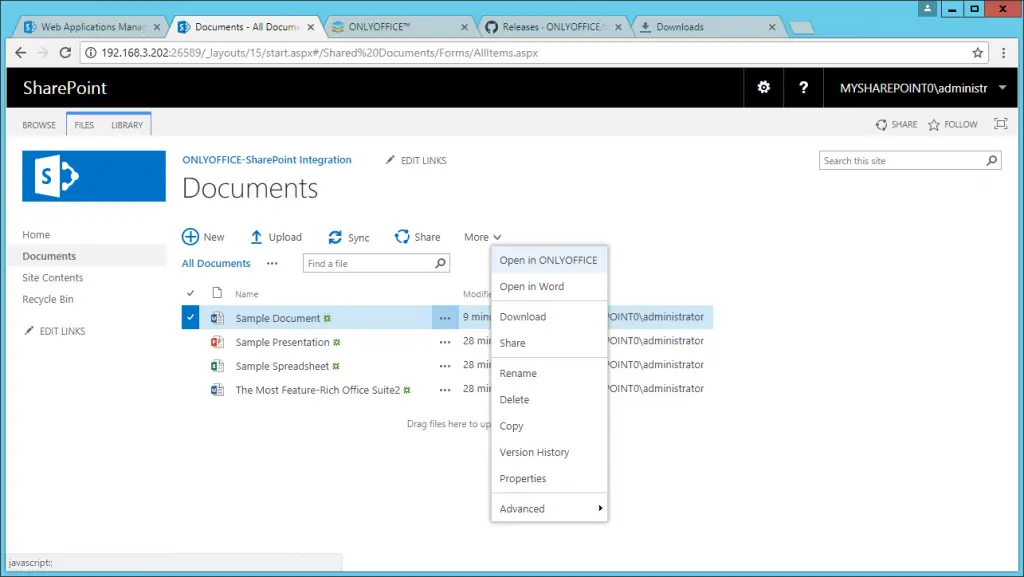Image resolution: width=1024 pixels, height=577 pixels.
Task: Click the browser back arrow
Action: point(21,53)
